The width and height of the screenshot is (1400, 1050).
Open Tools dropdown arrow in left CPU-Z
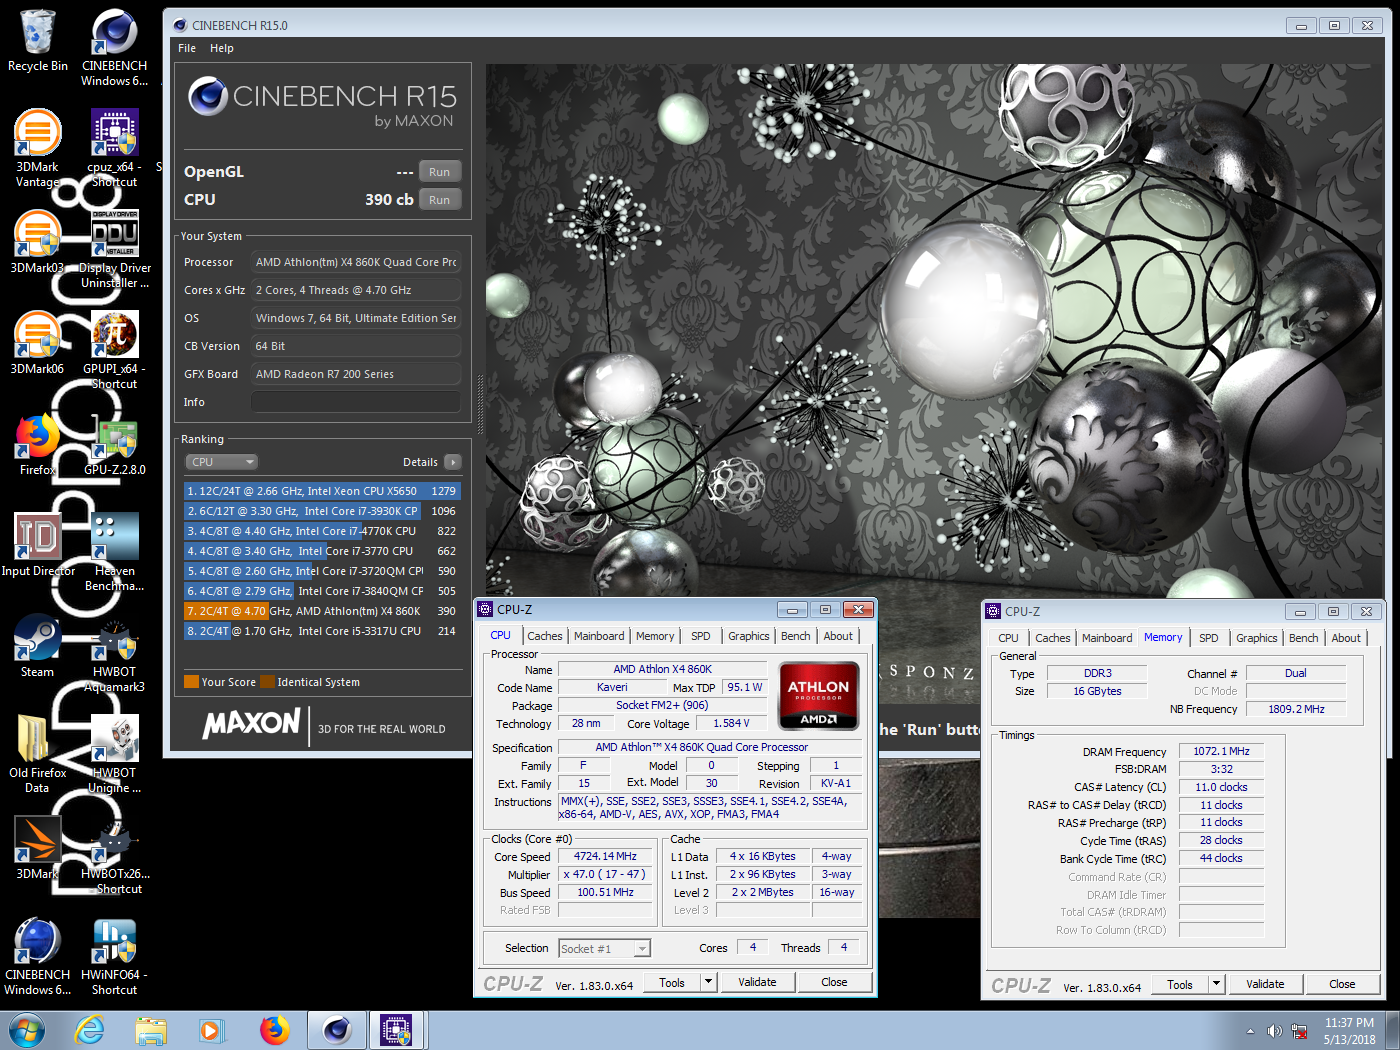click(x=709, y=983)
